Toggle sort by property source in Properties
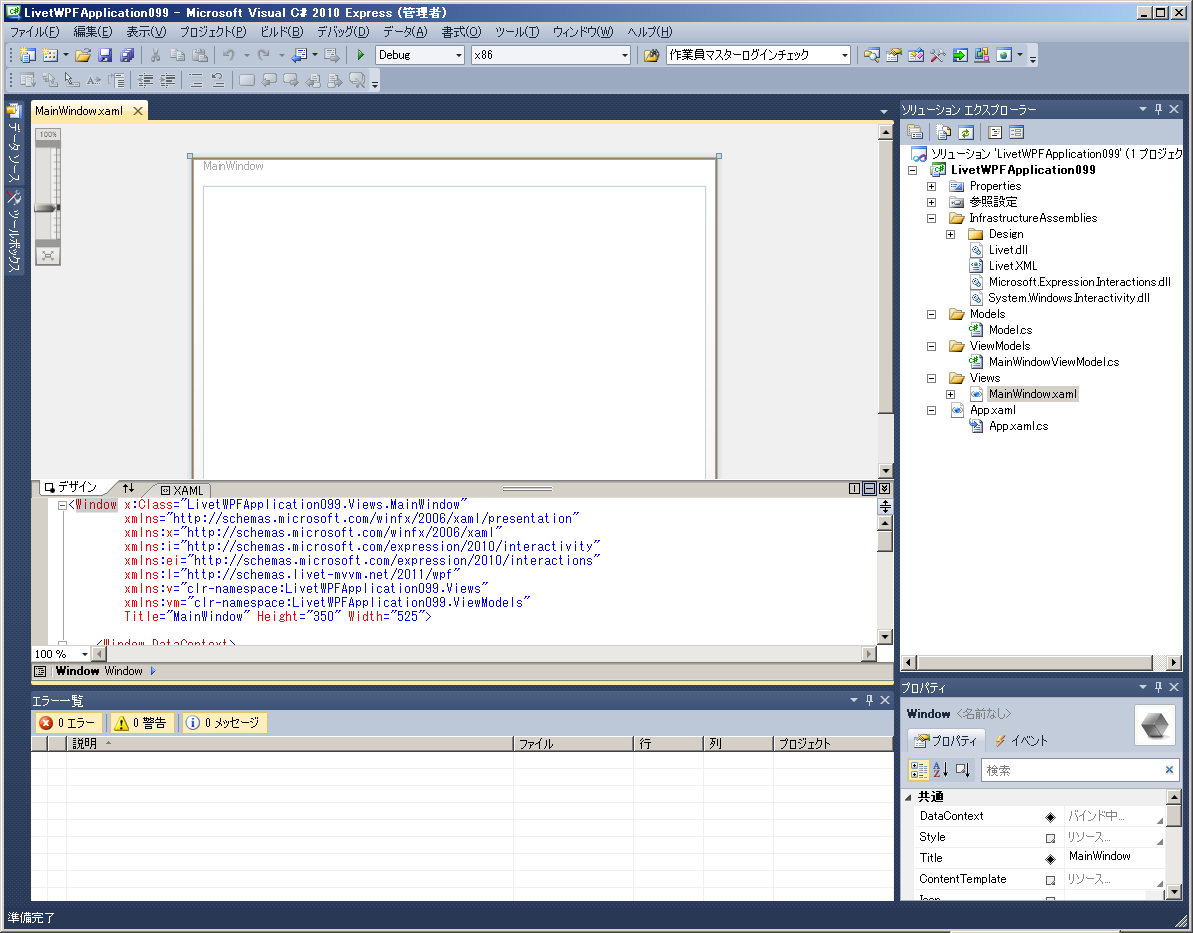Image resolution: width=1193 pixels, height=933 pixels. tap(962, 770)
